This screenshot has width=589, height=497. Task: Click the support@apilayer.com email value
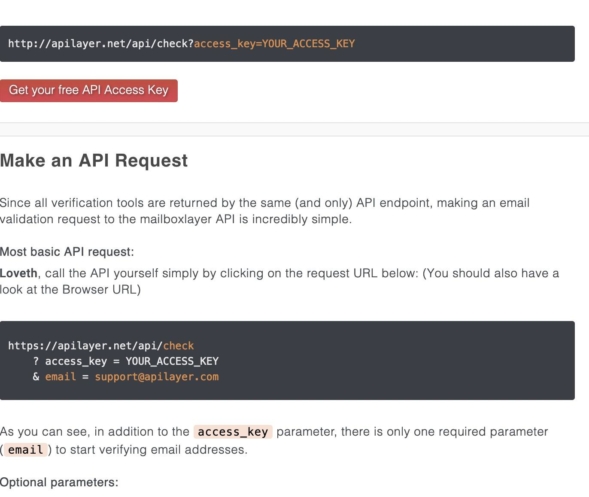157,377
